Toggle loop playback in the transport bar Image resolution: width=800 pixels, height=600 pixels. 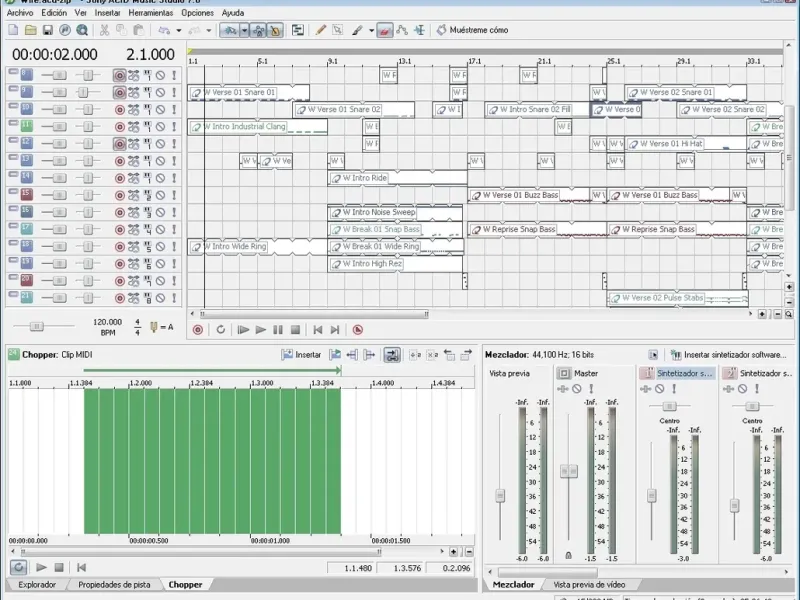(x=220, y=329)
